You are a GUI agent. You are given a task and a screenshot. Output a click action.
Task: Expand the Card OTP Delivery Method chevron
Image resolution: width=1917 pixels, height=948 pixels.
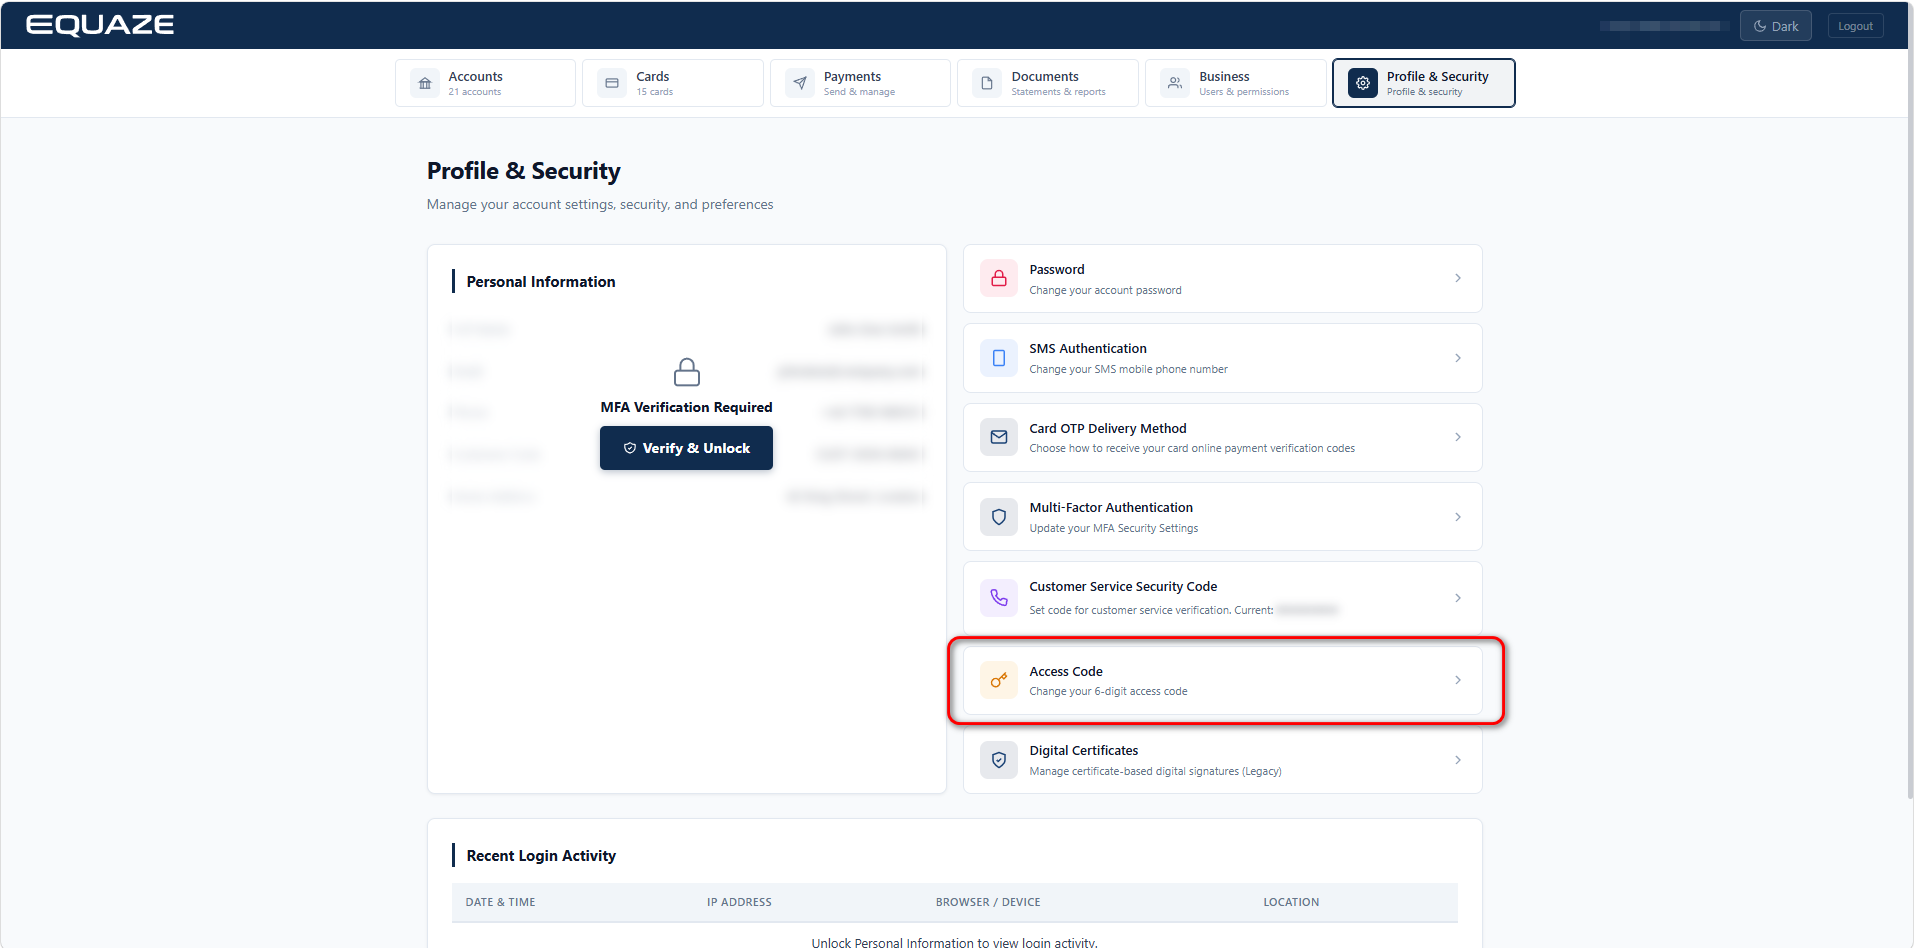[x=1458, y=437]
